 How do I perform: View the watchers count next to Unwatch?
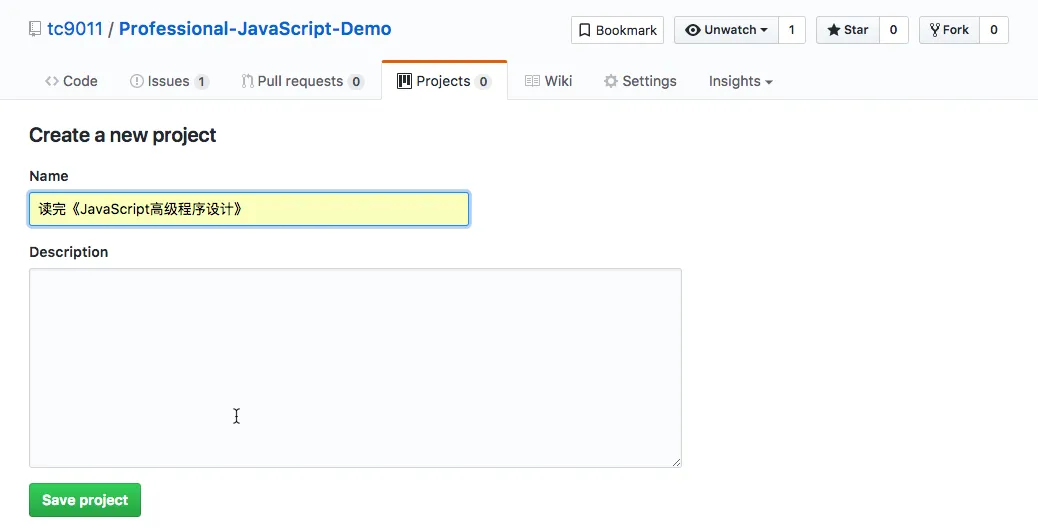pos(791,30)
